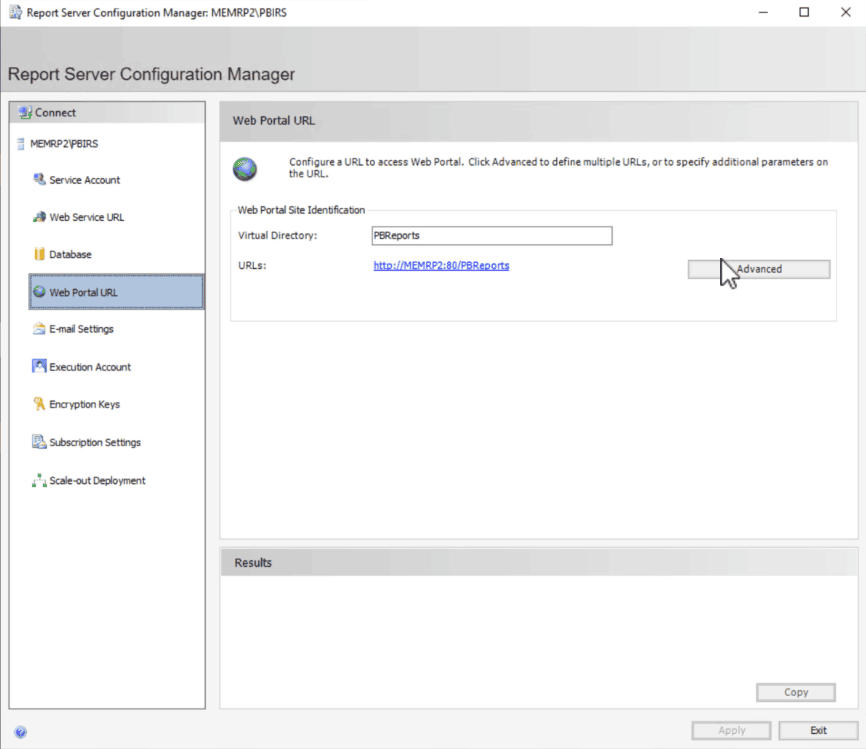Click the Service Account icon
Image resolution: width=866 pixels, height=749 pixels.
point(39,180)
